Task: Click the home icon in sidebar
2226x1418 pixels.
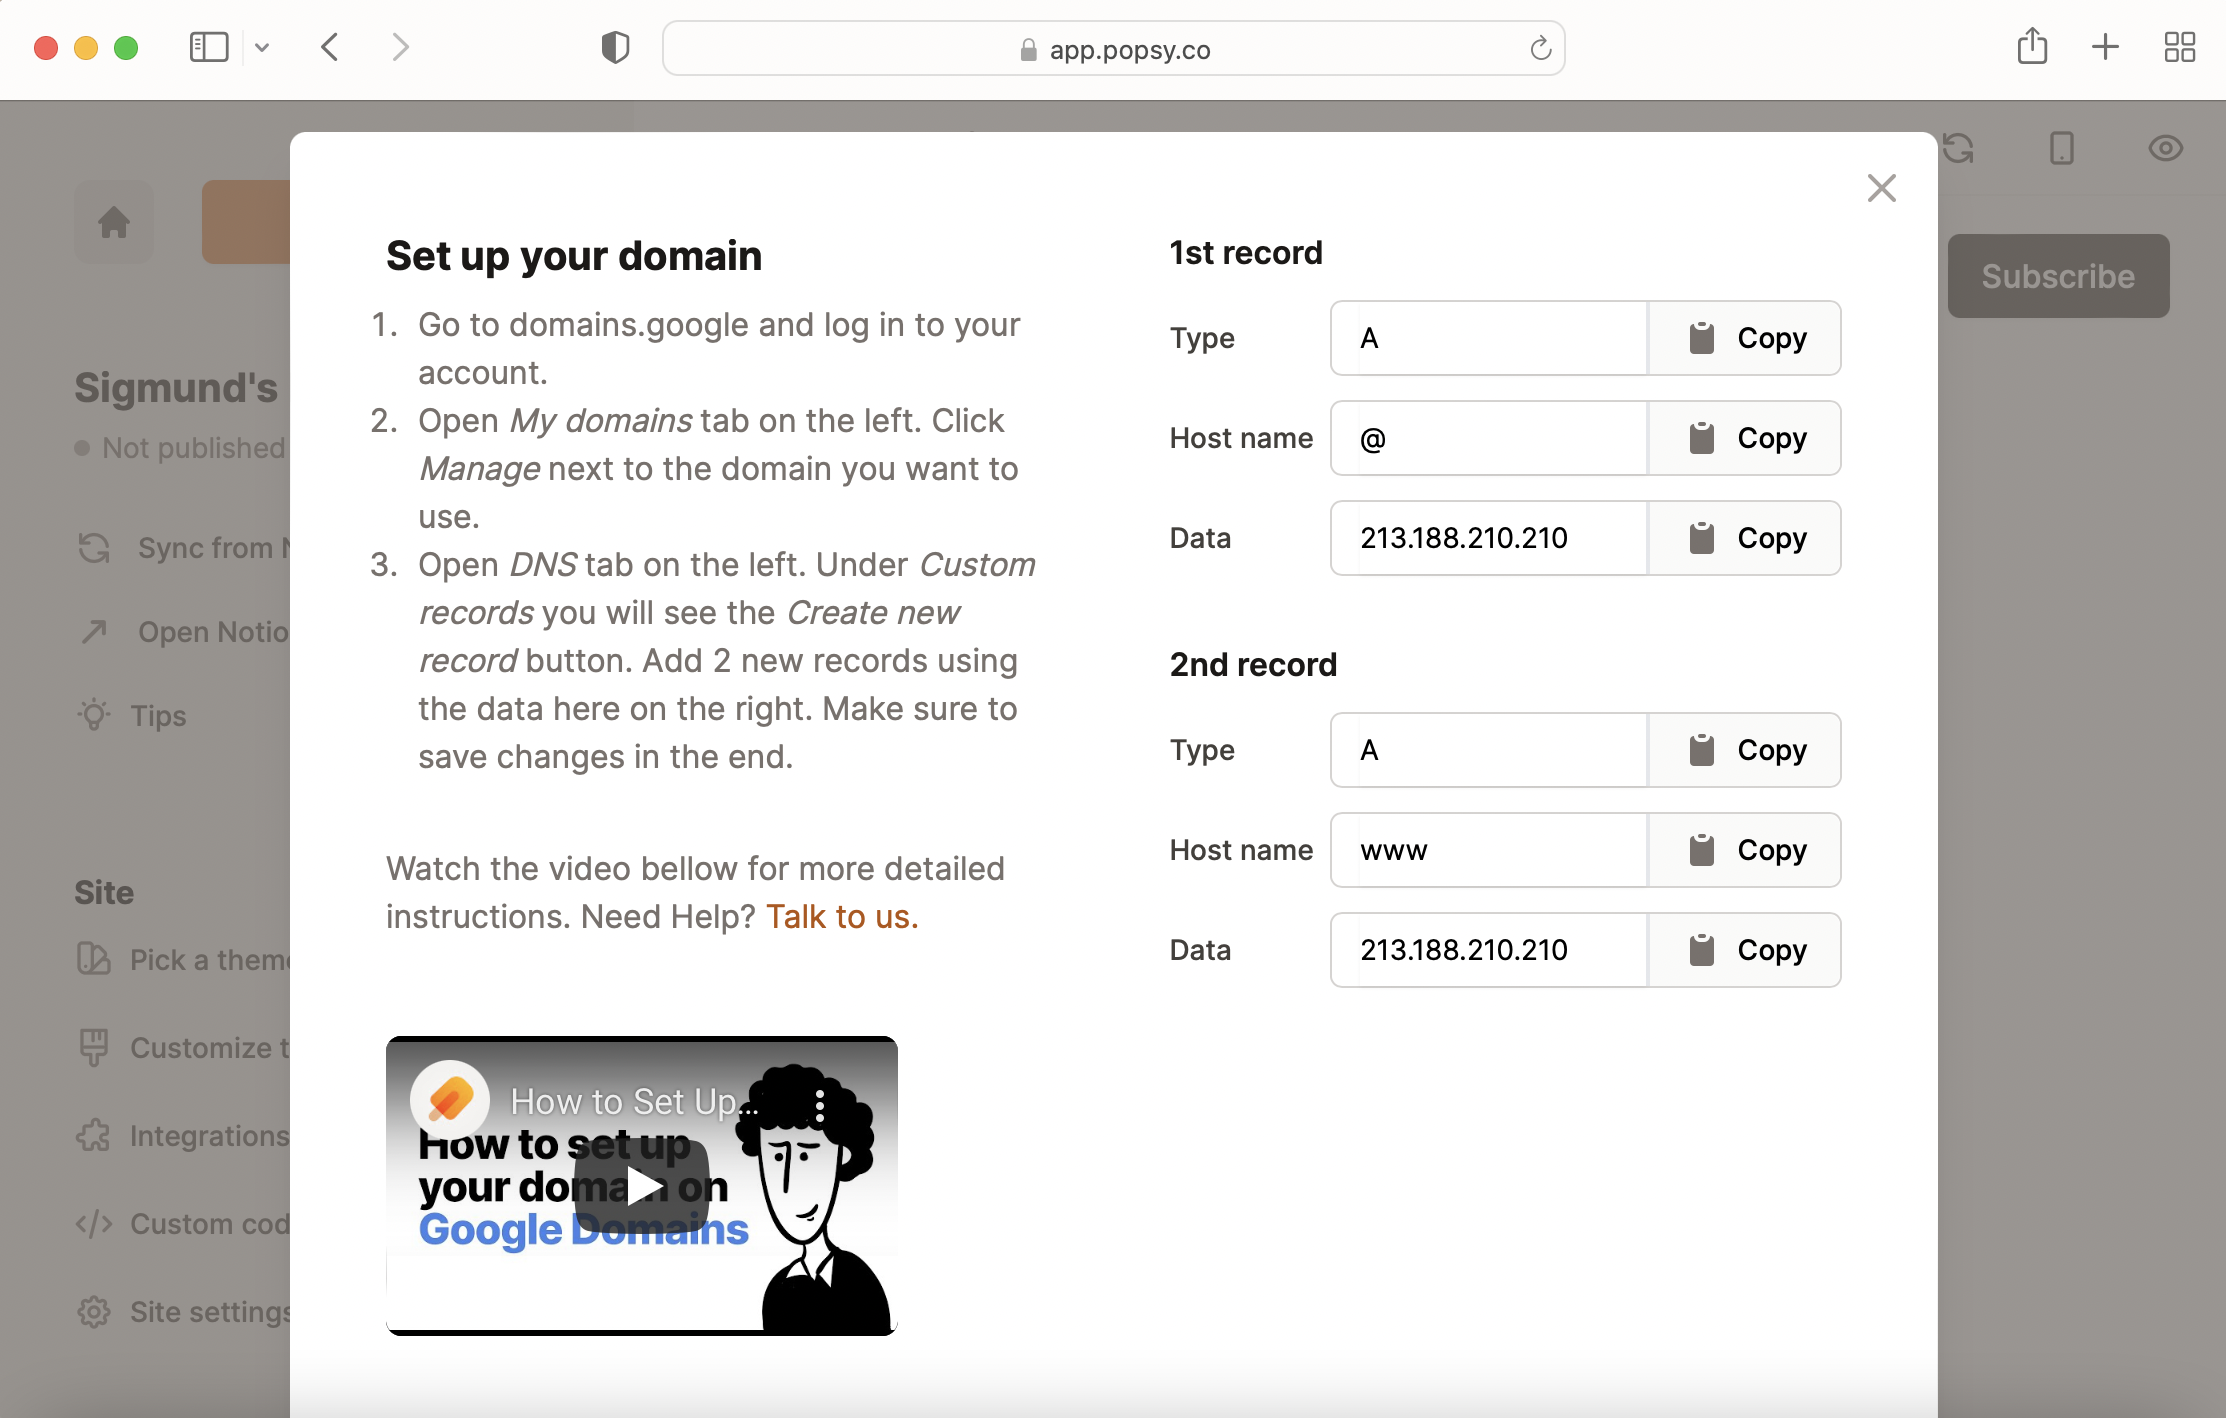Action: coord(114,222)
